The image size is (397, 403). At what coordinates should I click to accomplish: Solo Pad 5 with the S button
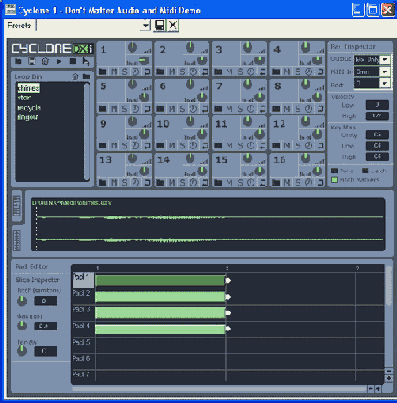click(124, 109)
